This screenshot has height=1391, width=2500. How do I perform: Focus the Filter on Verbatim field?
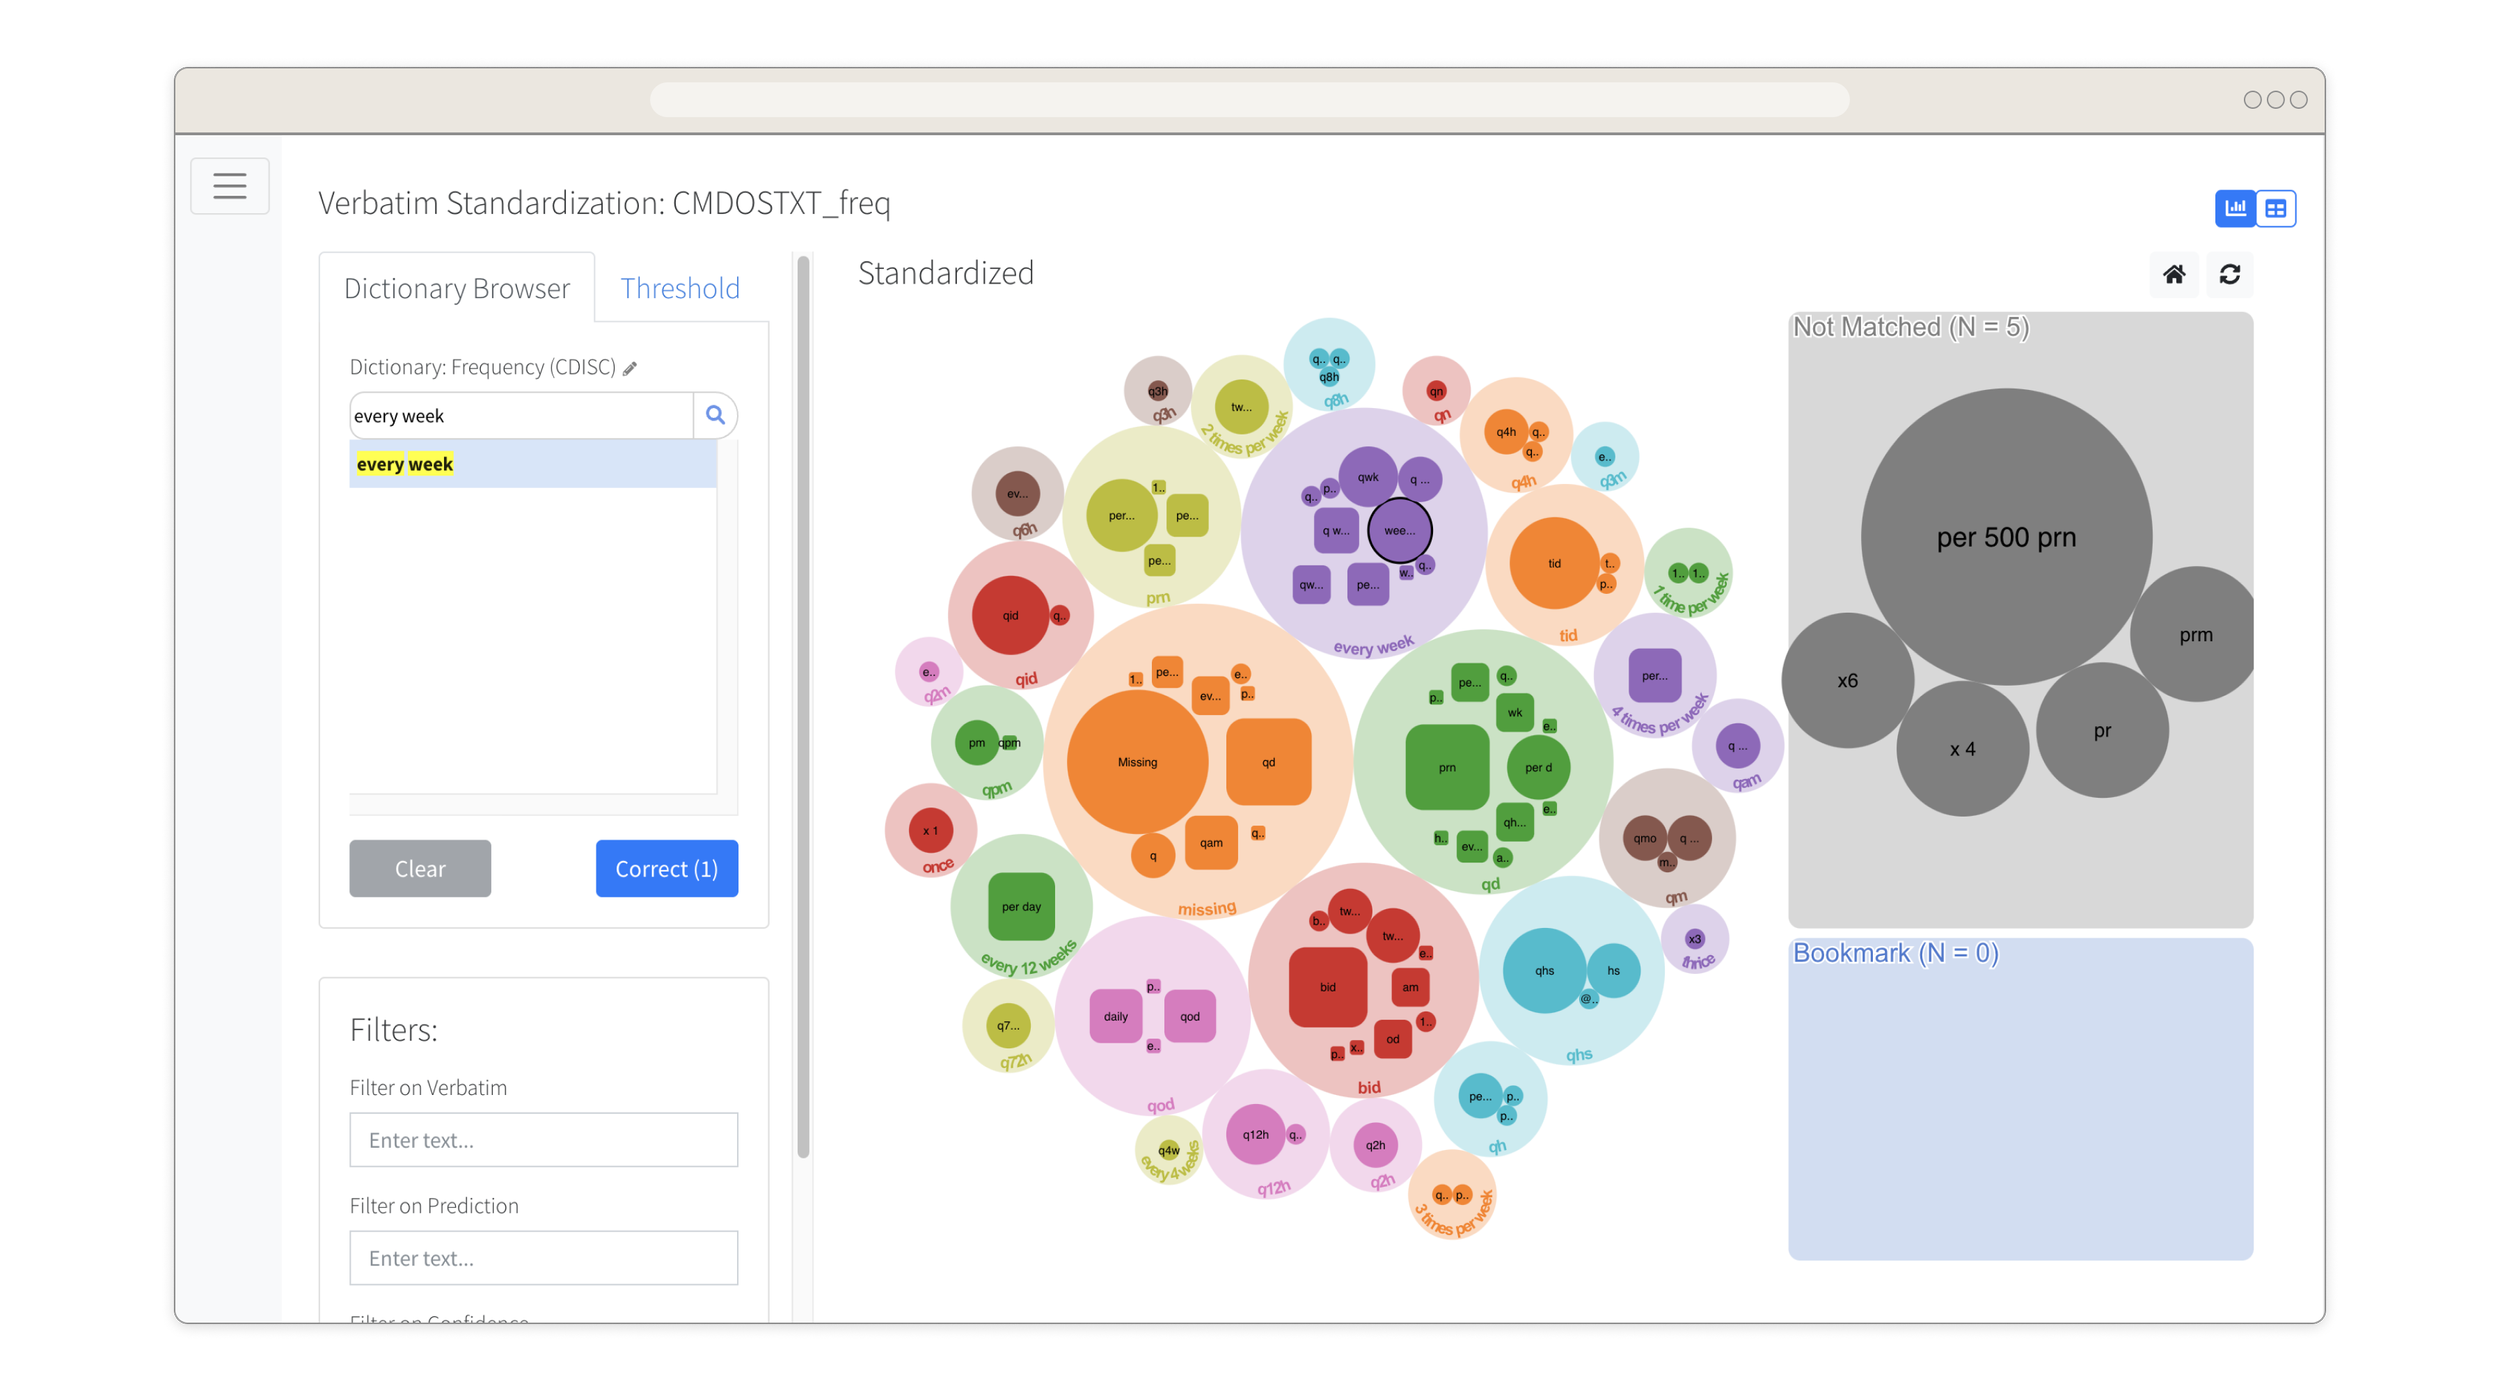(543, 1140)
